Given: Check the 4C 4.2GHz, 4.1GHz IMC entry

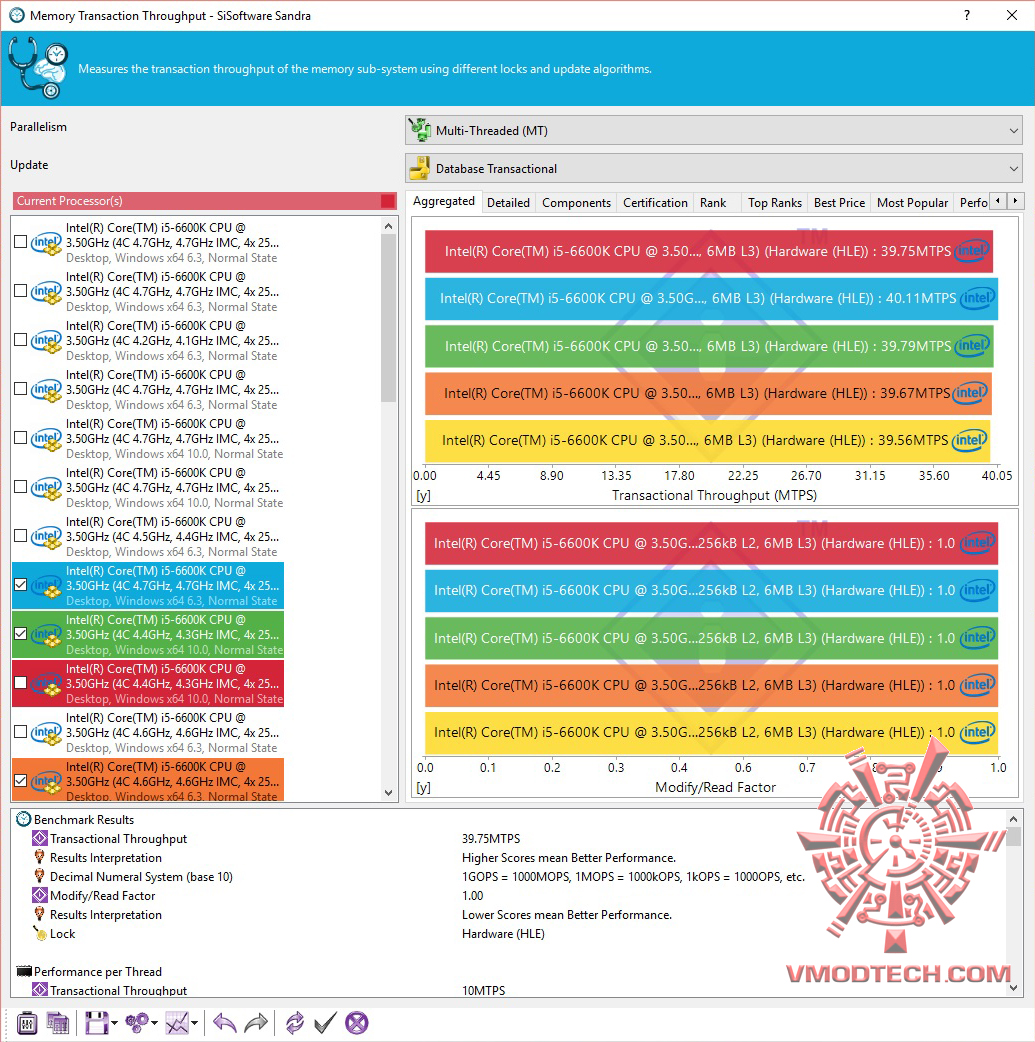Looking at the screenshot, I should pyautogui.click(x=21, y=340).
